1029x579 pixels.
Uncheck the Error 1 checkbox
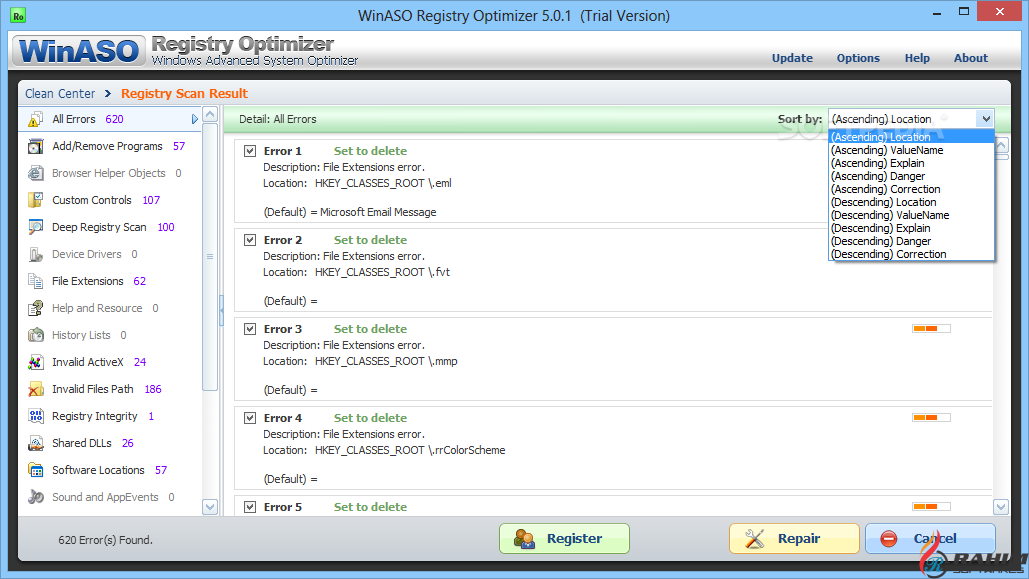[250, 151]
